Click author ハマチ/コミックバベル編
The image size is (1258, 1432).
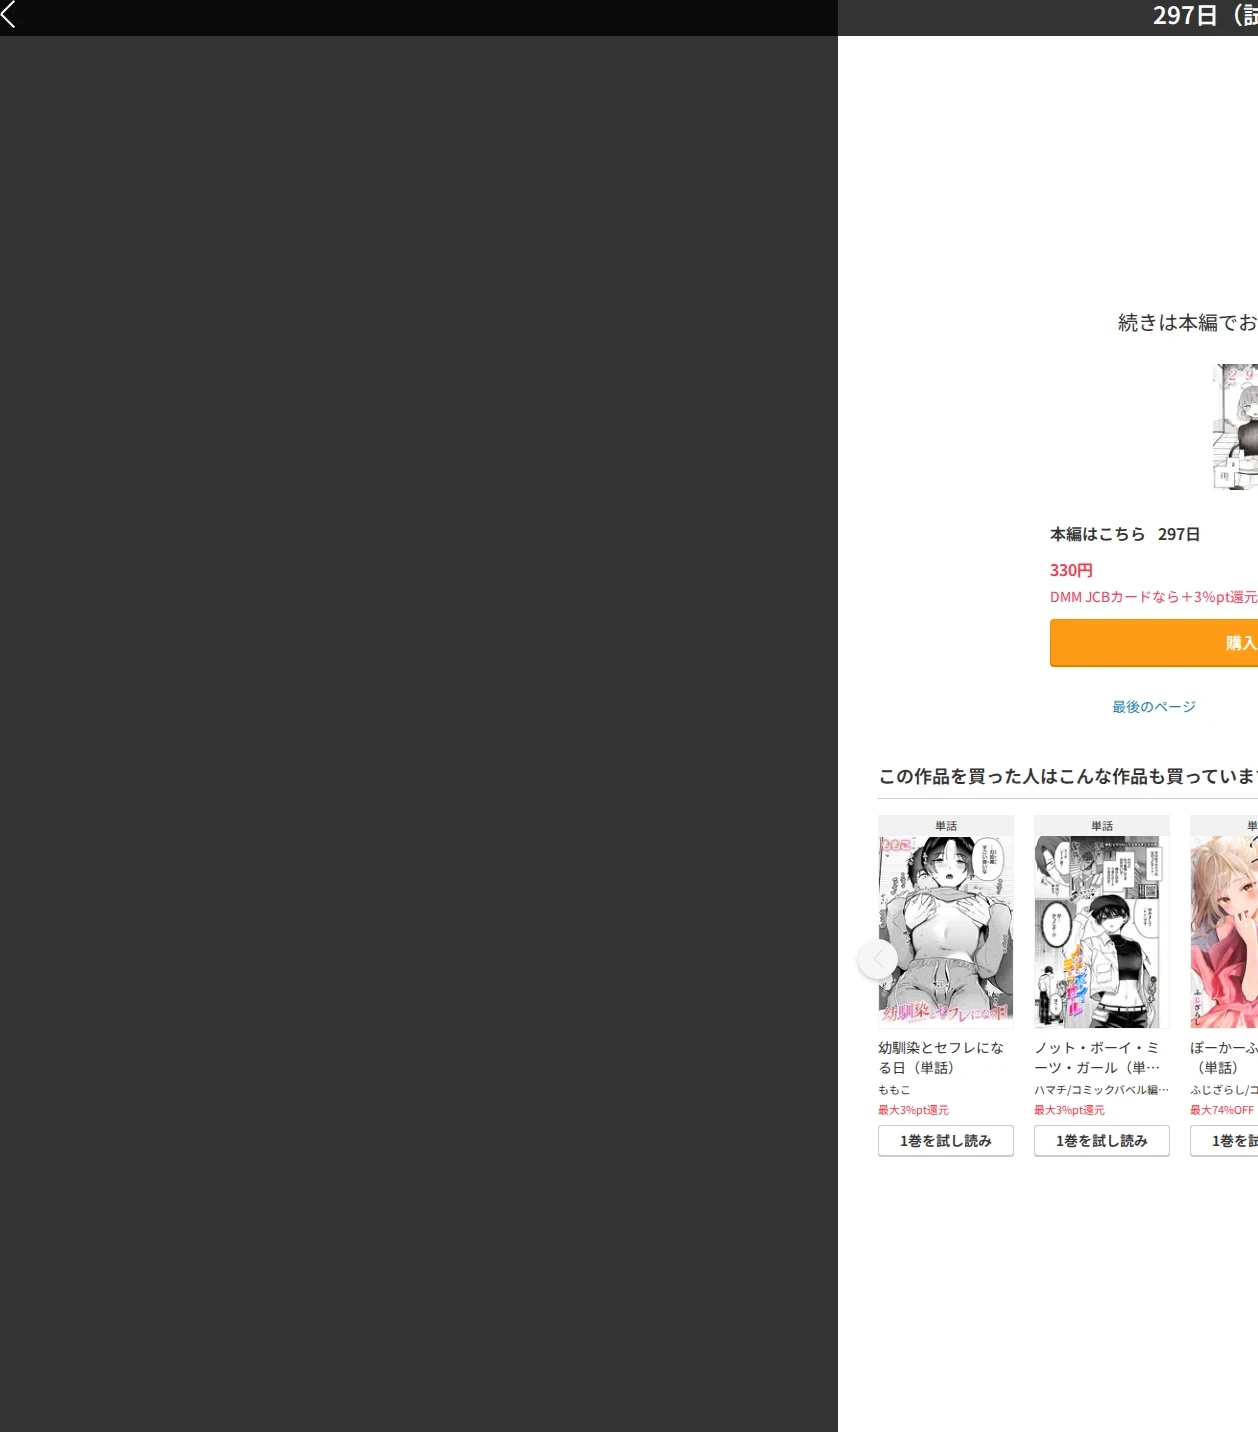(1101, 1090)
